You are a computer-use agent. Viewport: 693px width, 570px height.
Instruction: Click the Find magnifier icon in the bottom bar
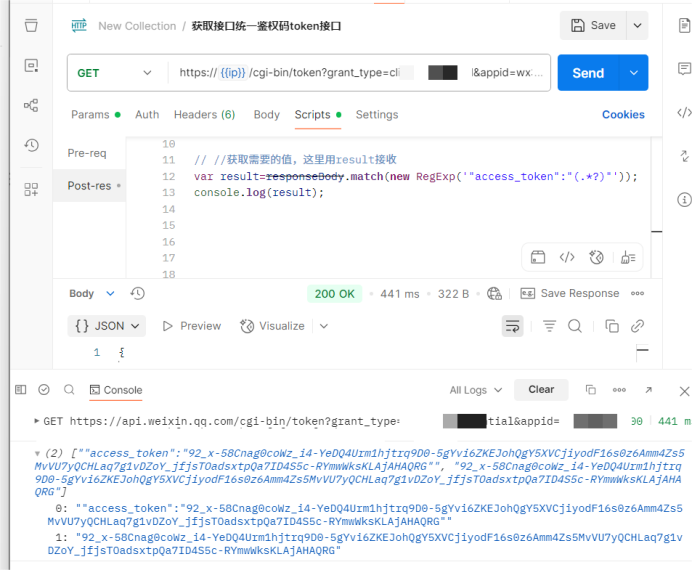[69, 390]
